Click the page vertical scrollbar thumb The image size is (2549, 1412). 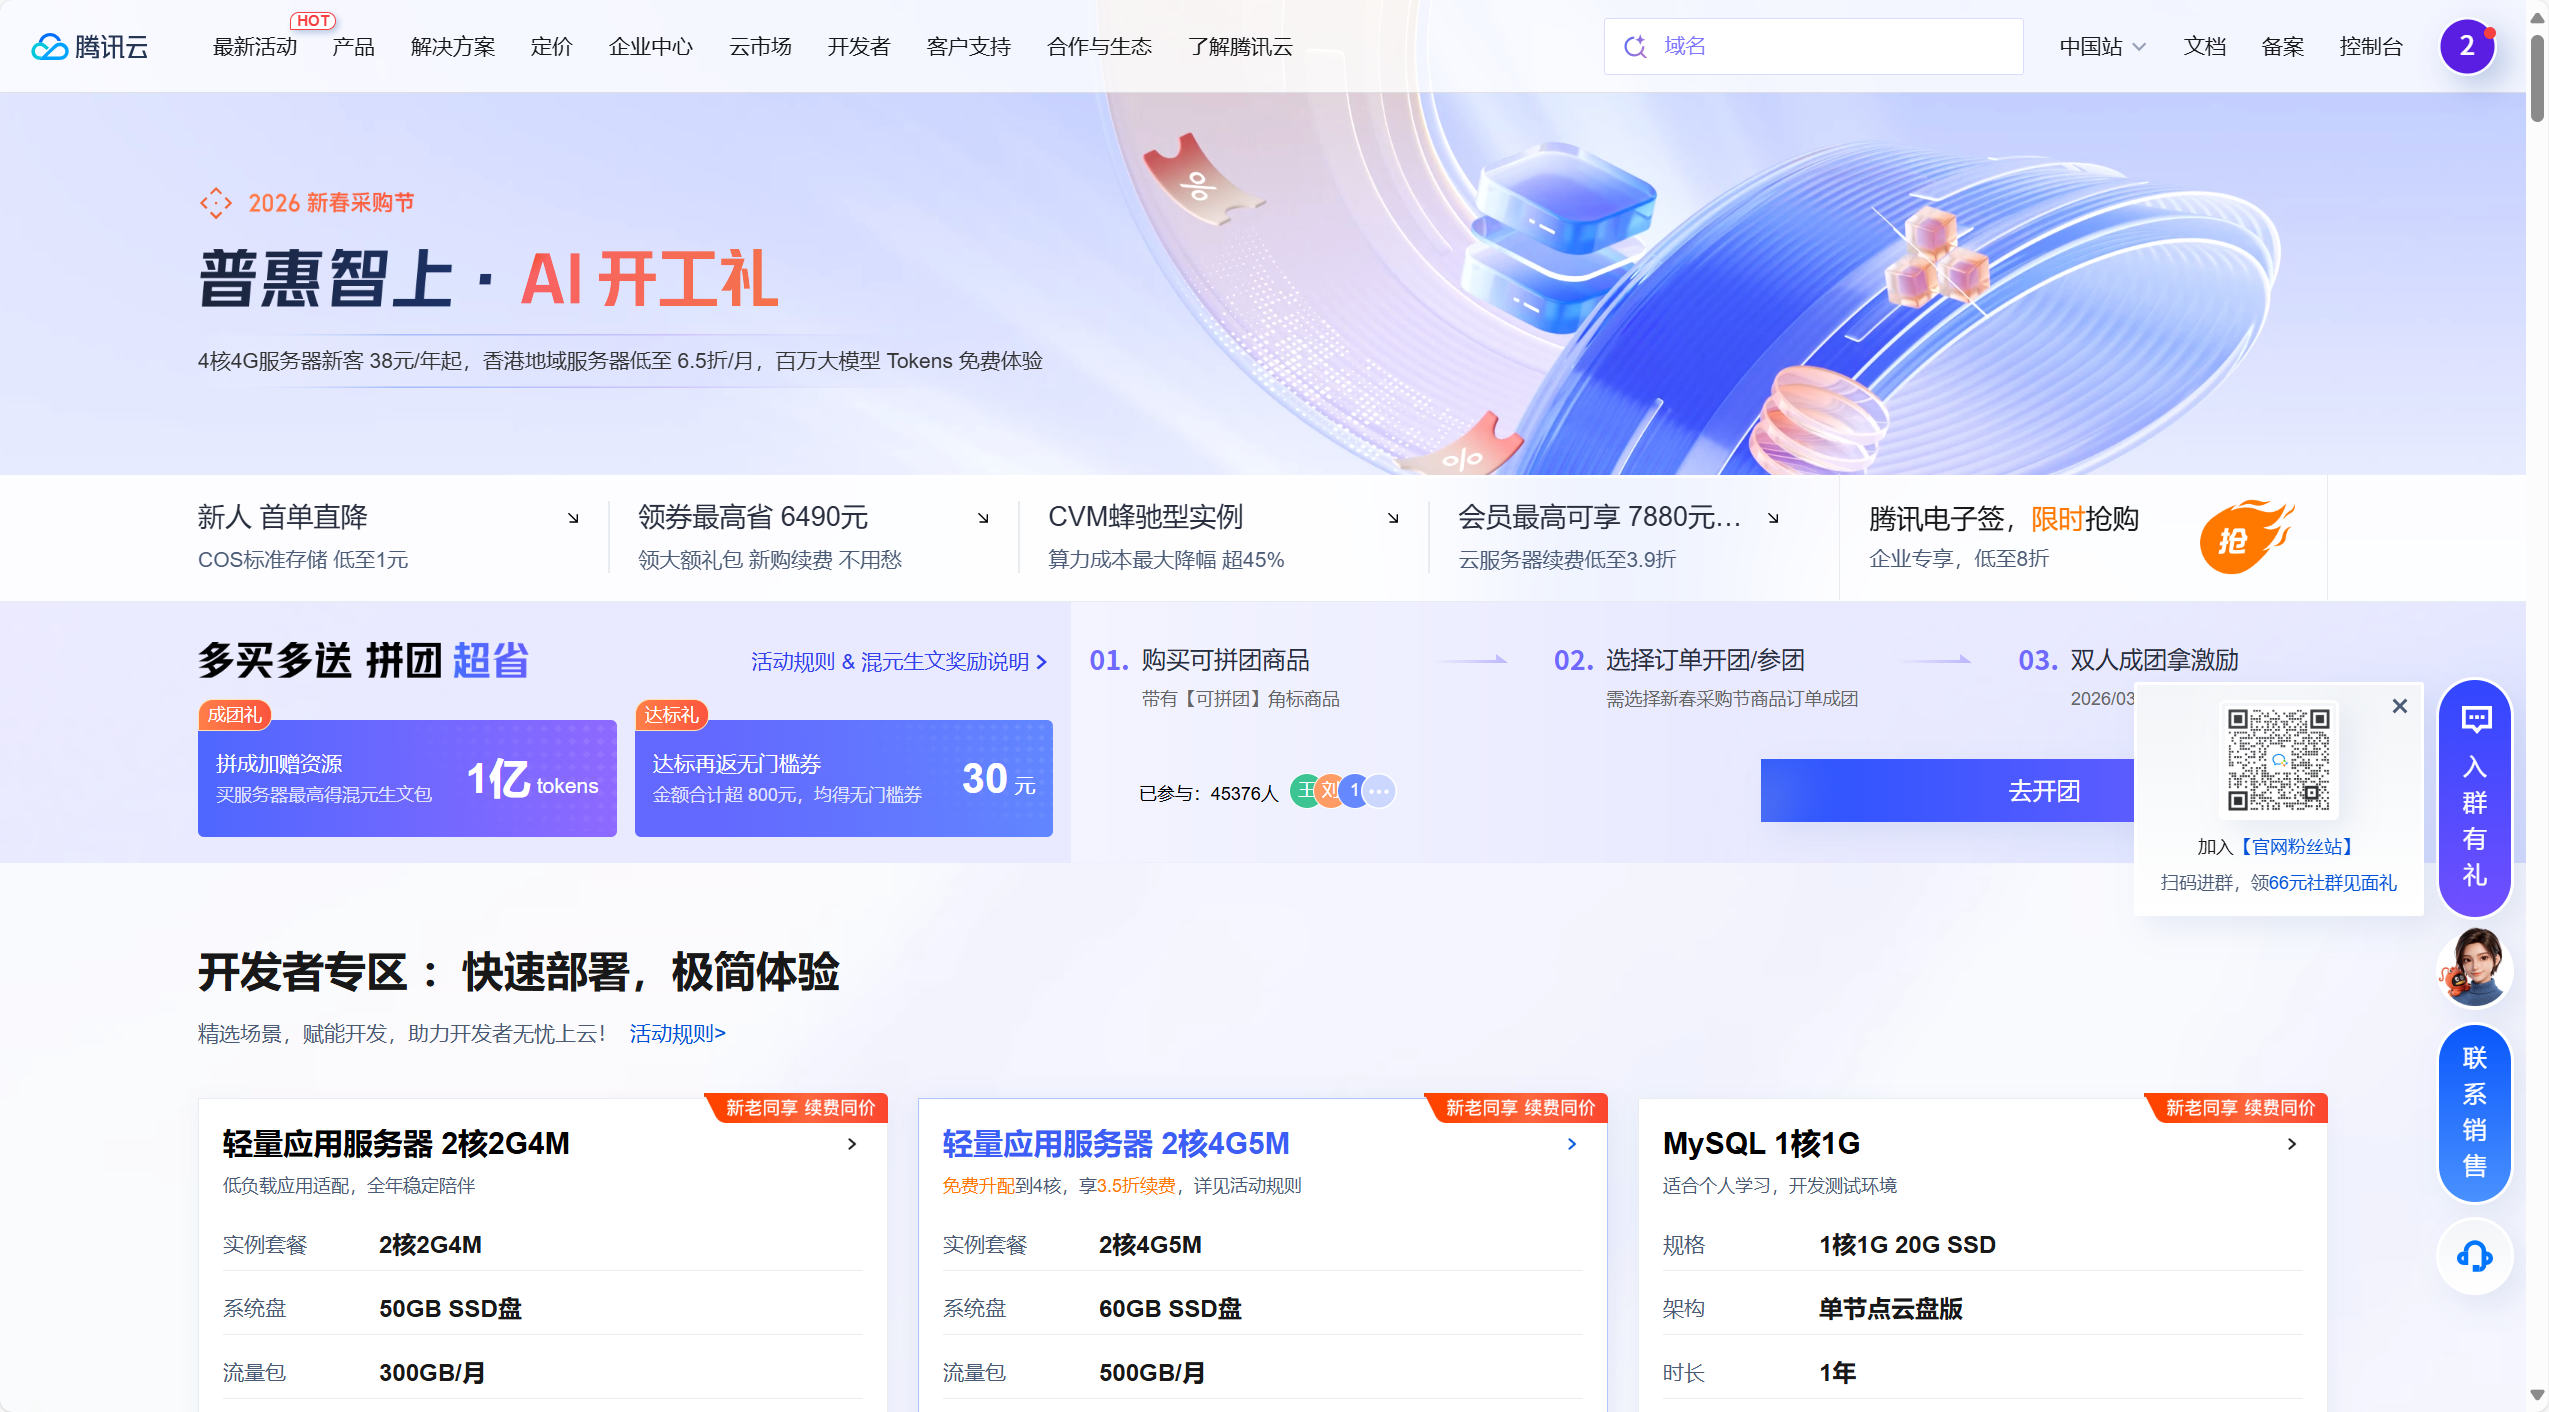click(x=2537, y=80)
